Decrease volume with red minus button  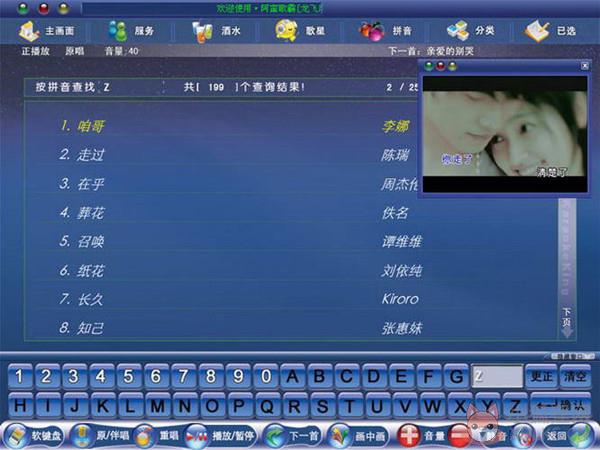tap(459, 436)
